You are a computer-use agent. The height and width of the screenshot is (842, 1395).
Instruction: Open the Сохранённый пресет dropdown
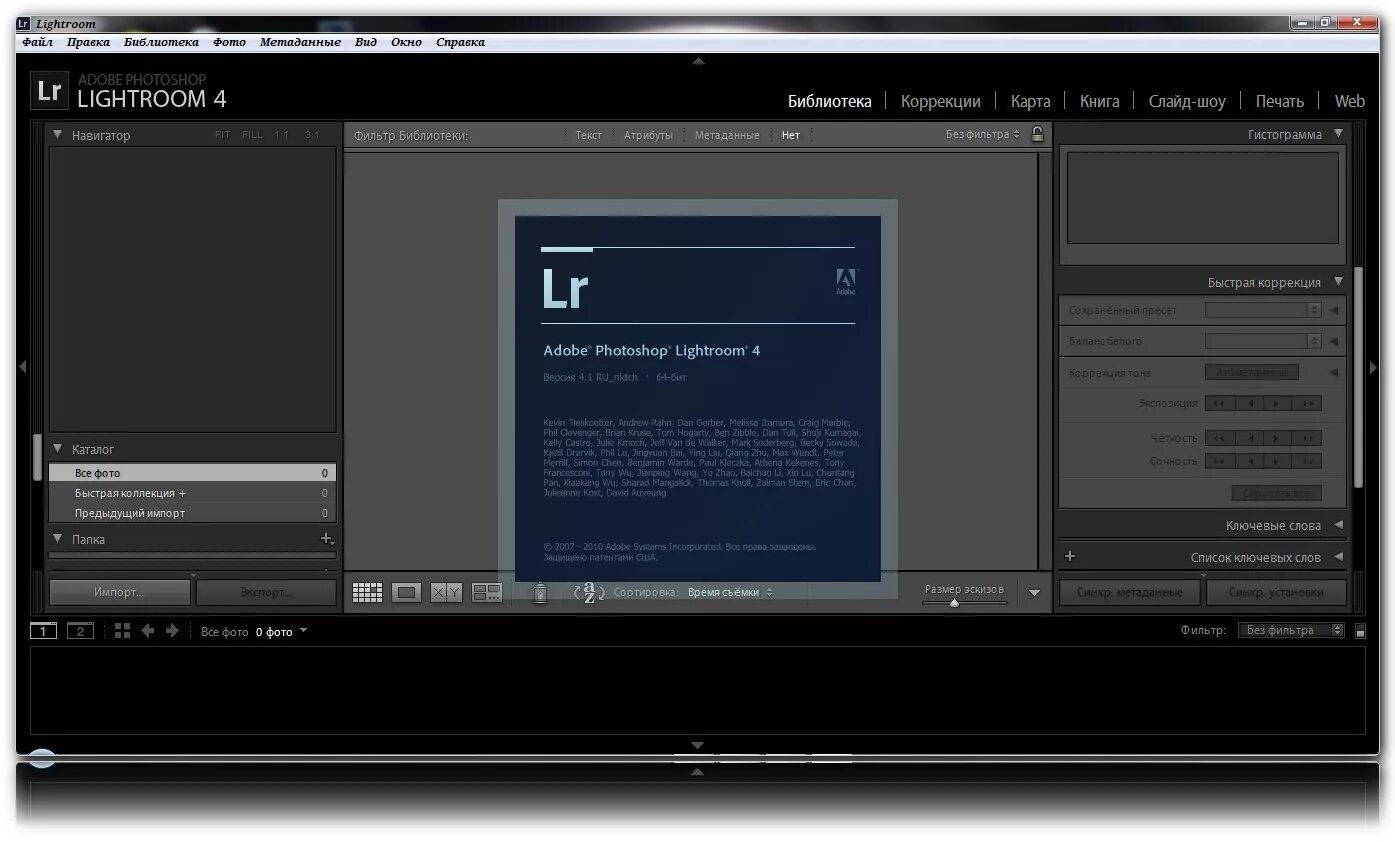[x=1263, y=310]
